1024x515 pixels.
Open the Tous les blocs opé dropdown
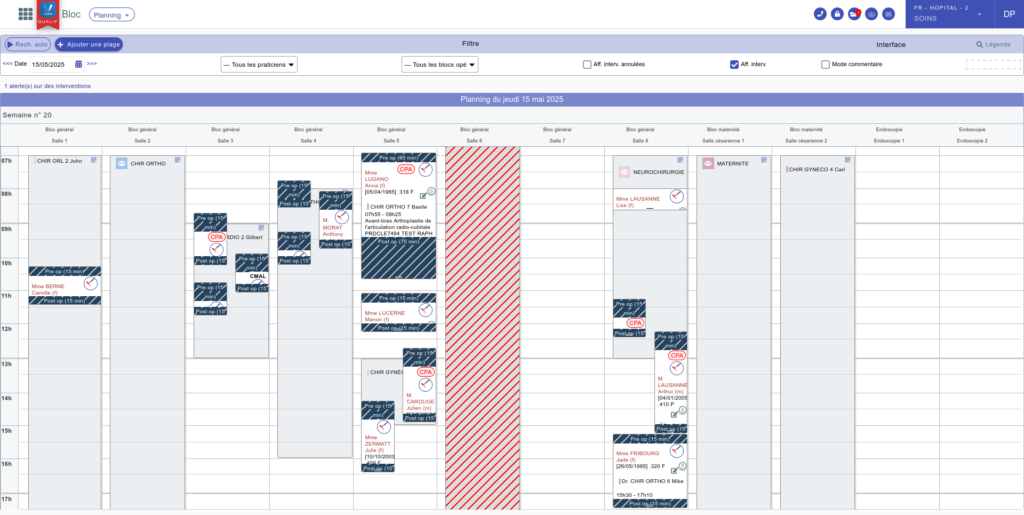point(440,64)
